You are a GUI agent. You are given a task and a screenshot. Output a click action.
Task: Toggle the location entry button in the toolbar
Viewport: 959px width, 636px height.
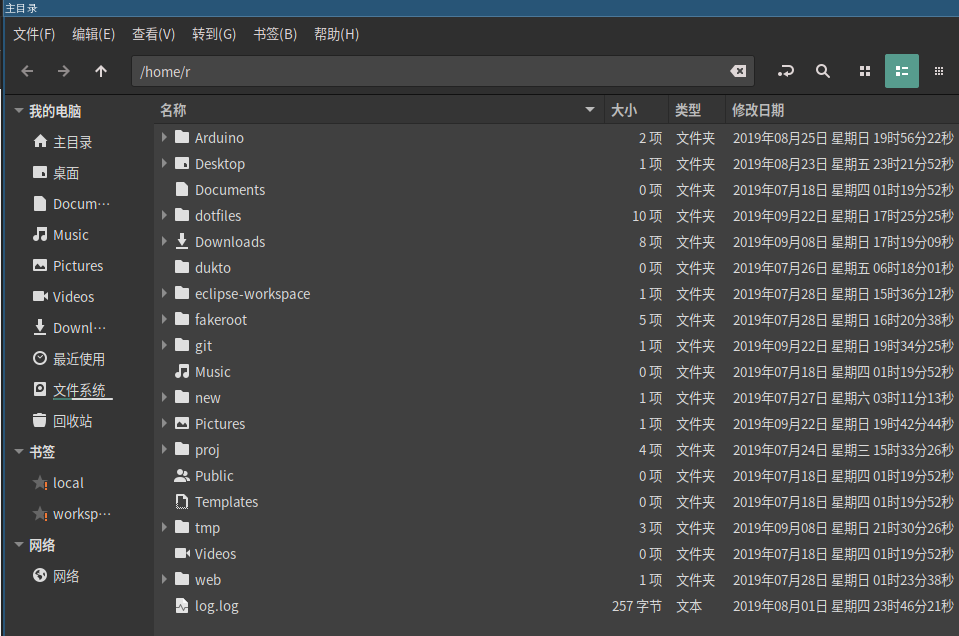click(x=786, y=71)
